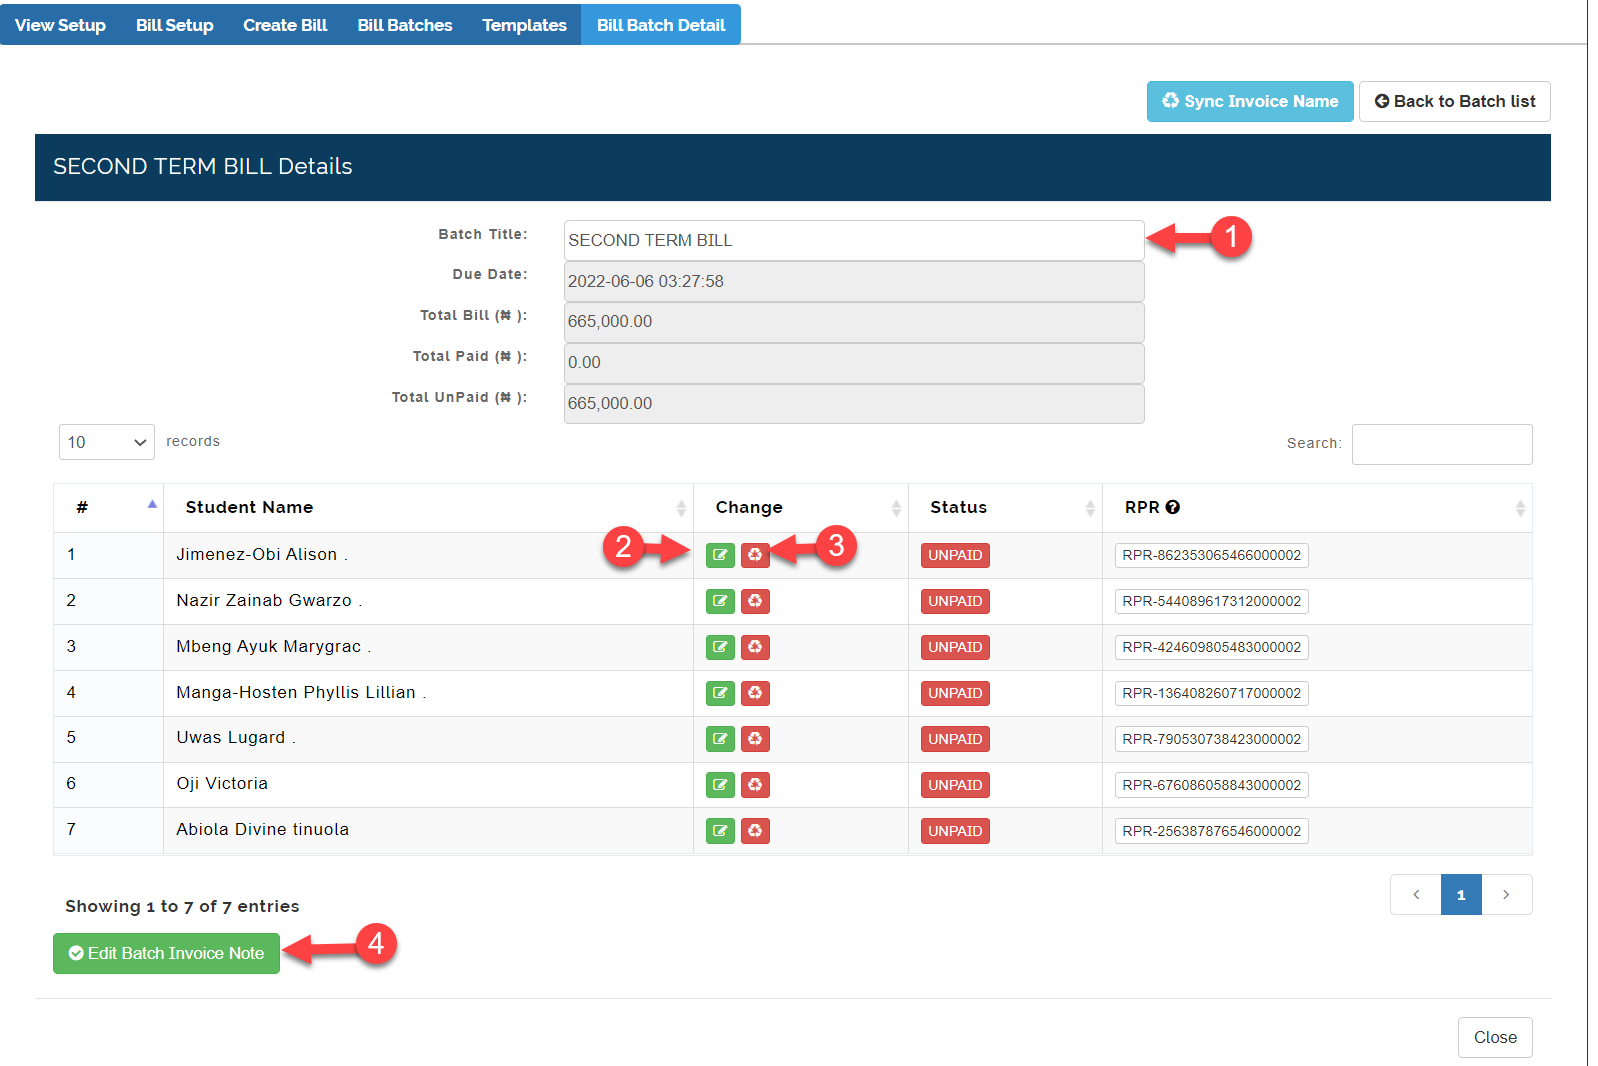This screenshot has height=1066, width=1598.
Task: Edit bill for Nazir Zainab Gwarzo
Action: (x=720, y=601)
